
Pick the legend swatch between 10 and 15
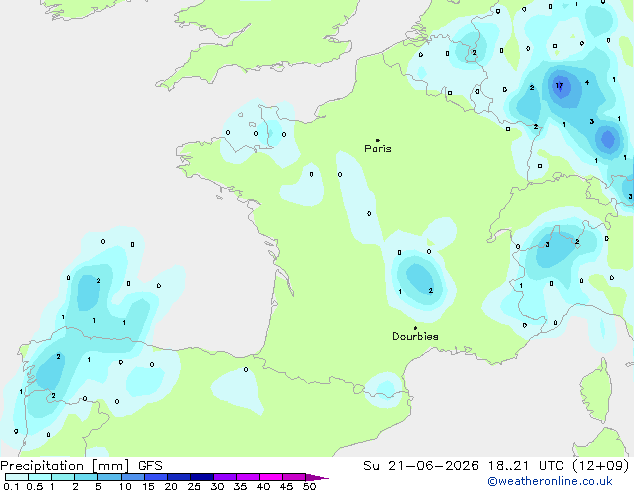(x=133, y=477)
